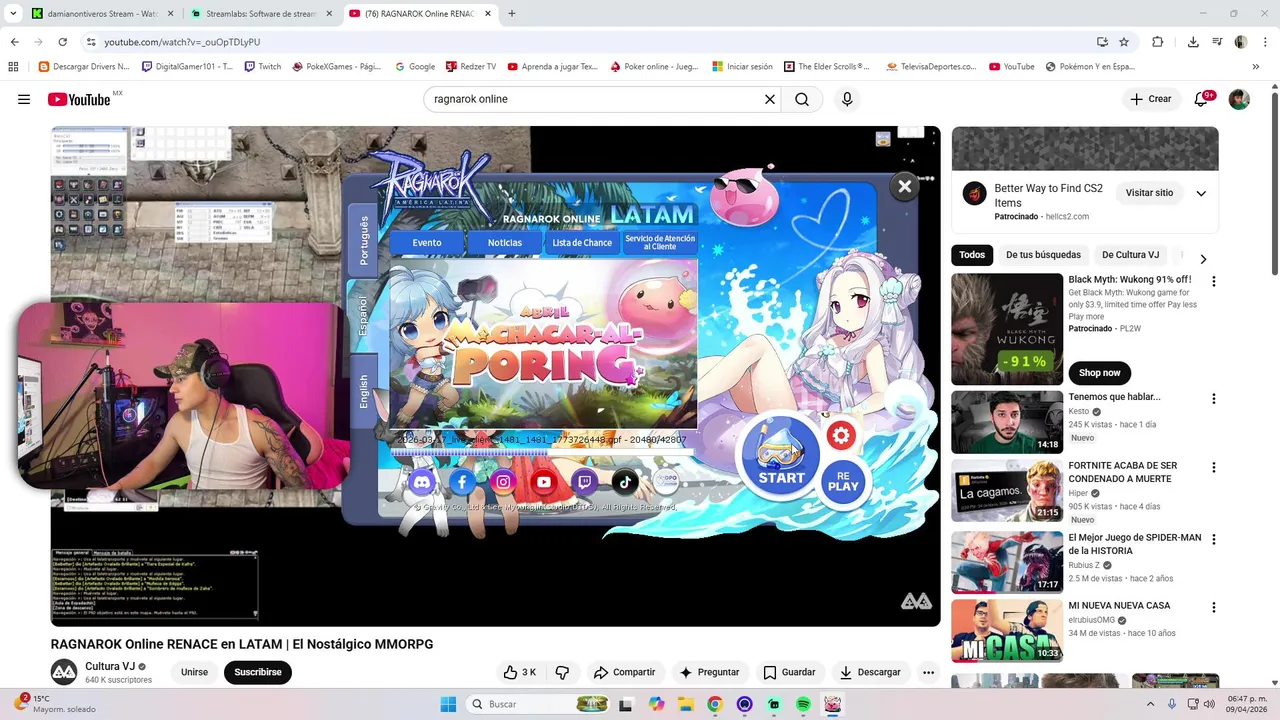
Task: Open a new Chrome tab
Action: [x=512, y=14]
